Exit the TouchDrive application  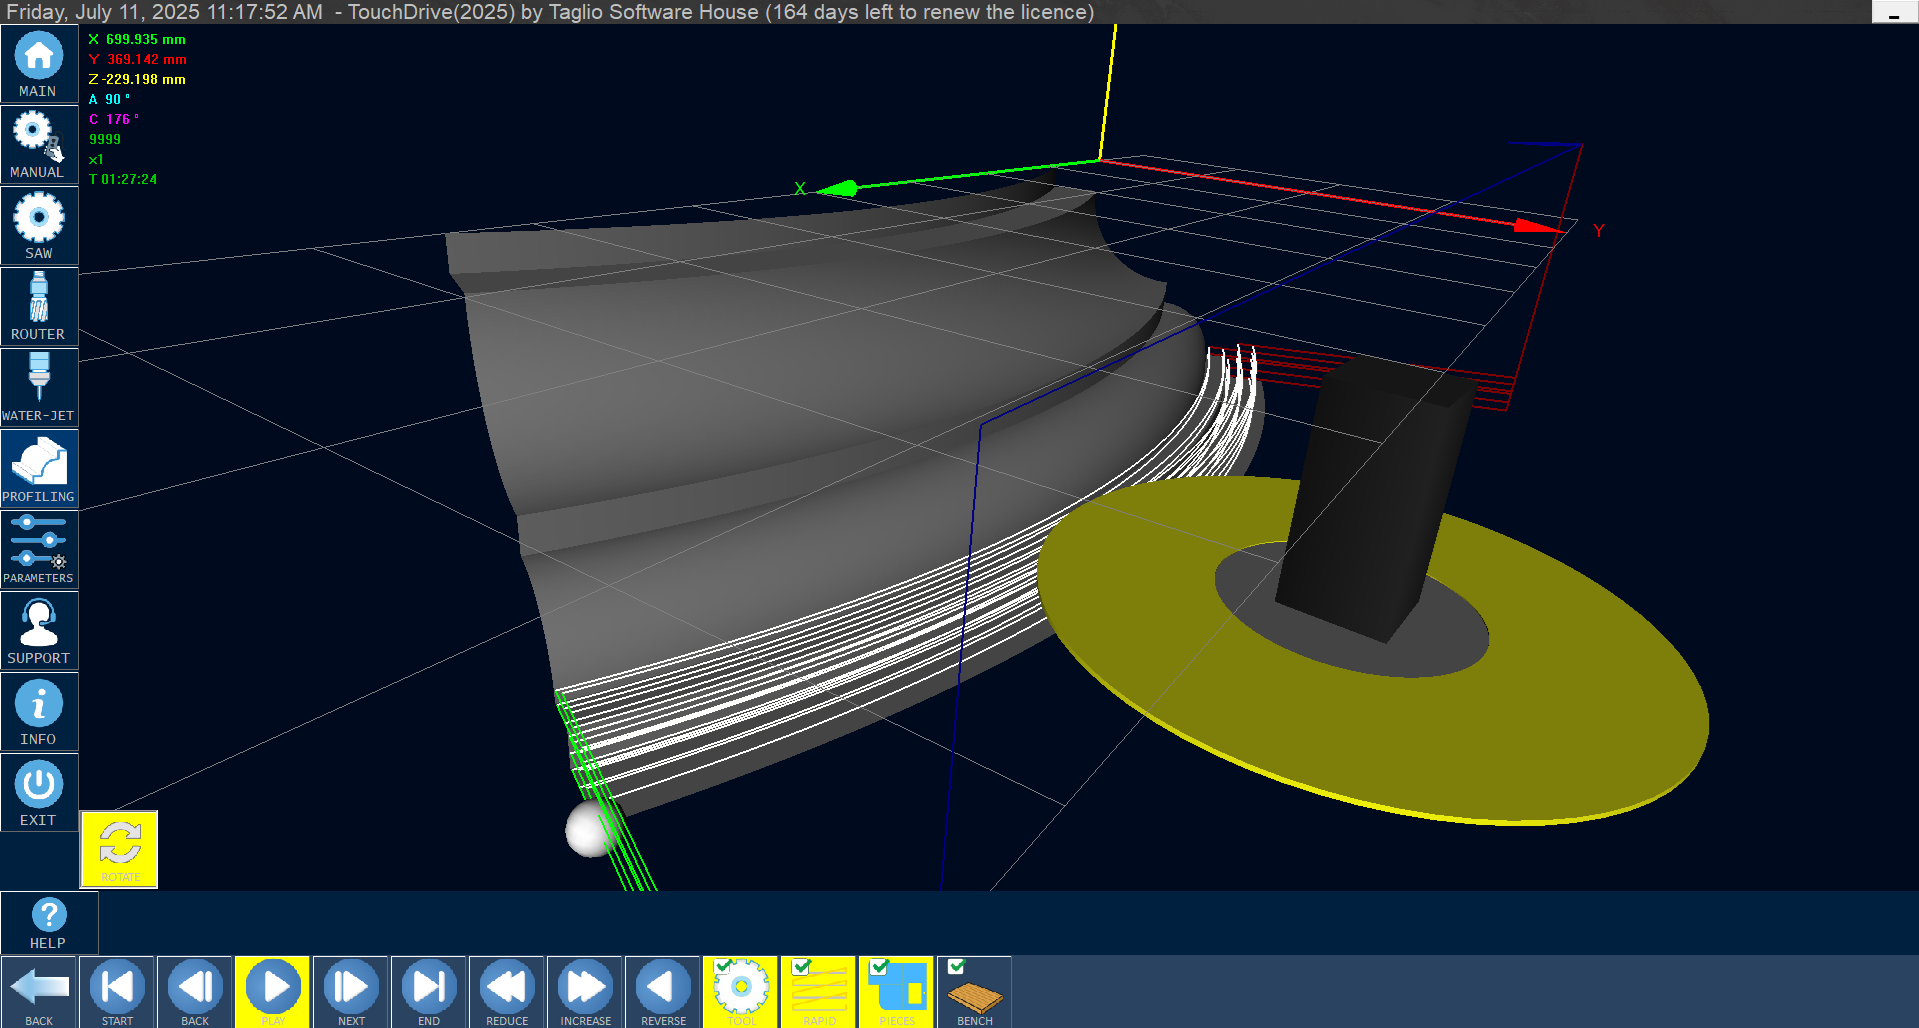pyautogui.click(x=39, y=793)
